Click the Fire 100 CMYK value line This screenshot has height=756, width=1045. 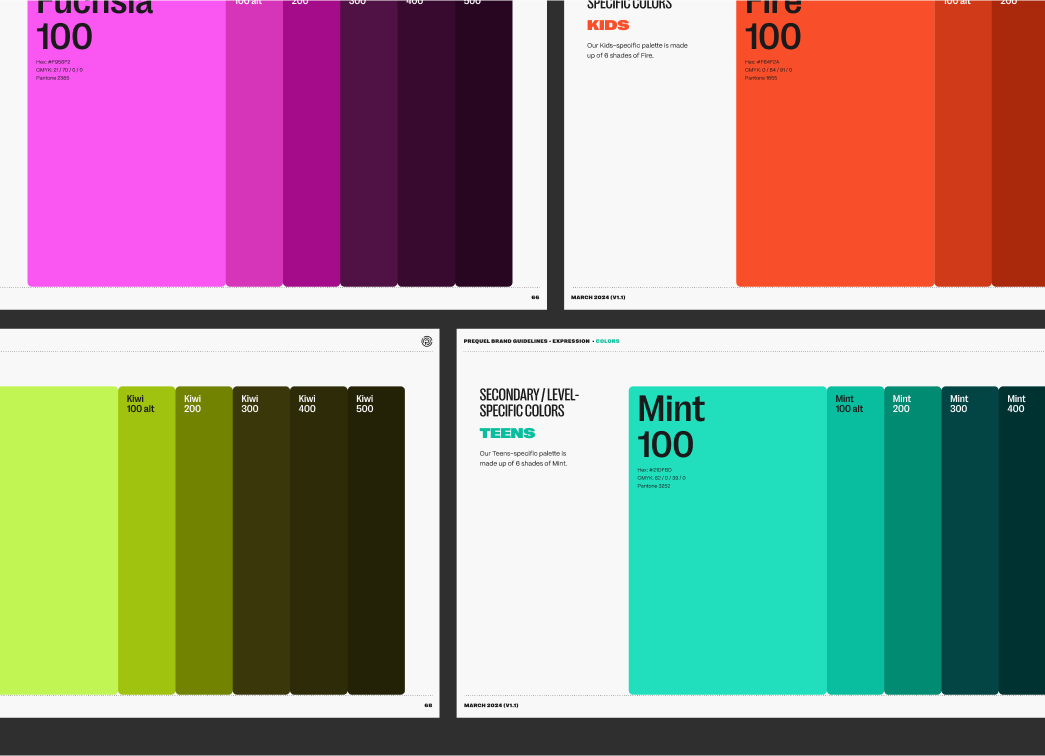click(768, 70)
